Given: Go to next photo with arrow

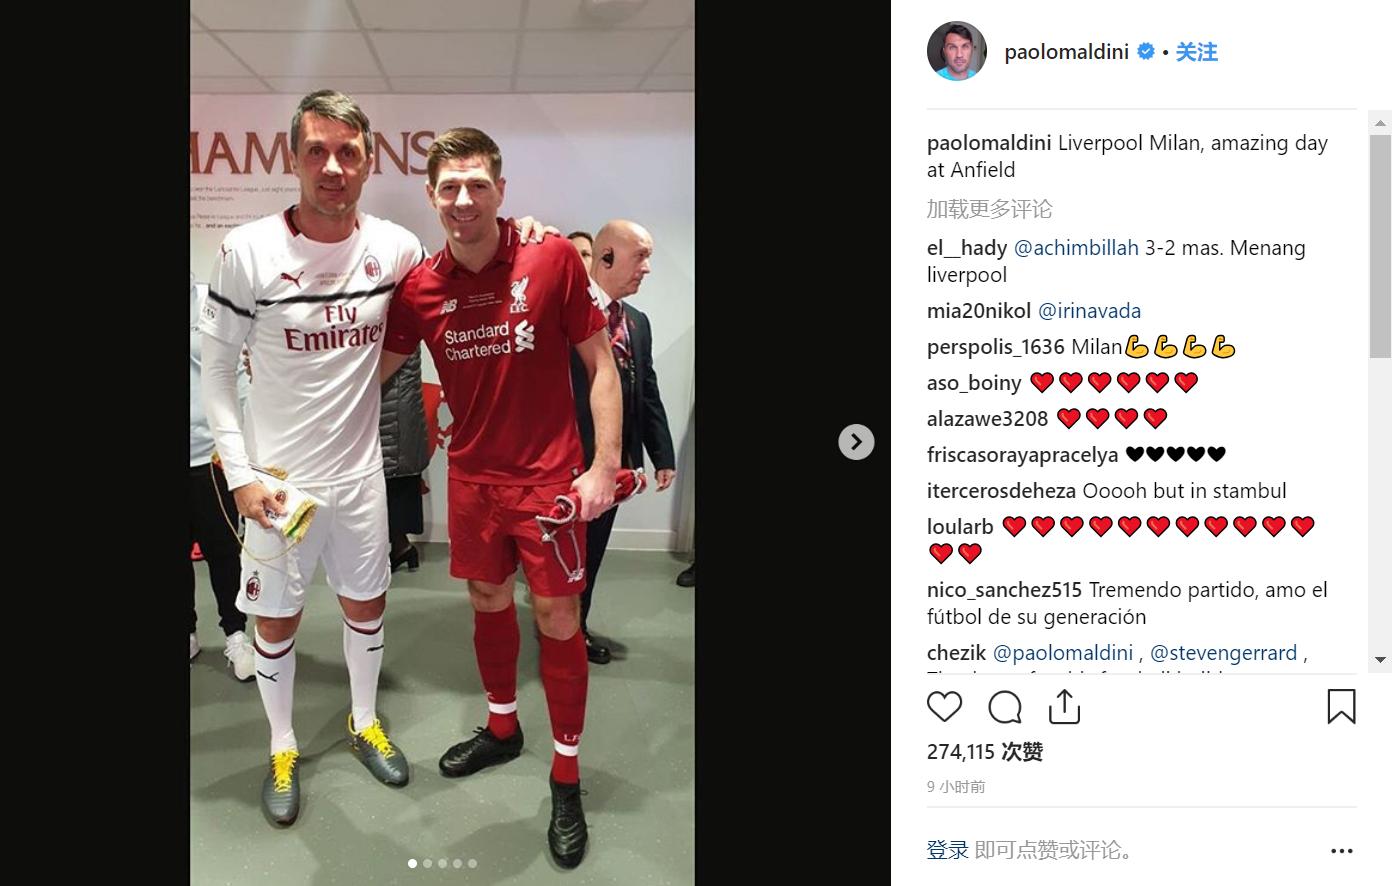Looking at the screenshot, I should 856,442.
